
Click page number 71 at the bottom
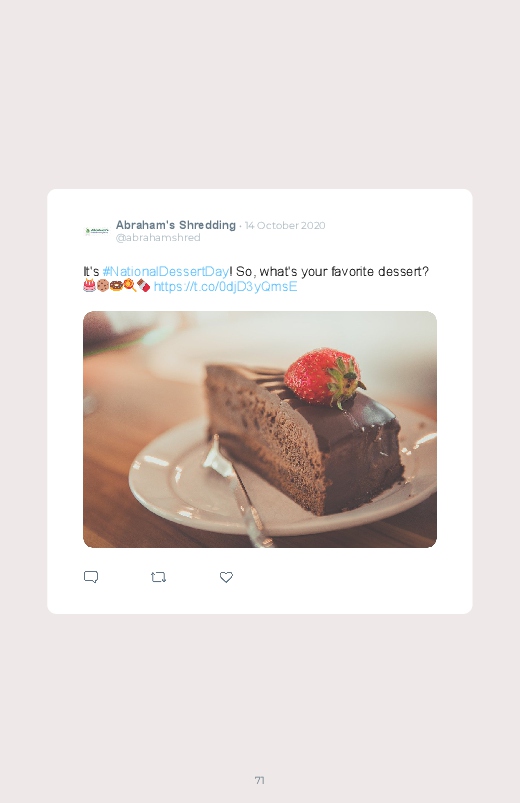[x=260, y=780]
